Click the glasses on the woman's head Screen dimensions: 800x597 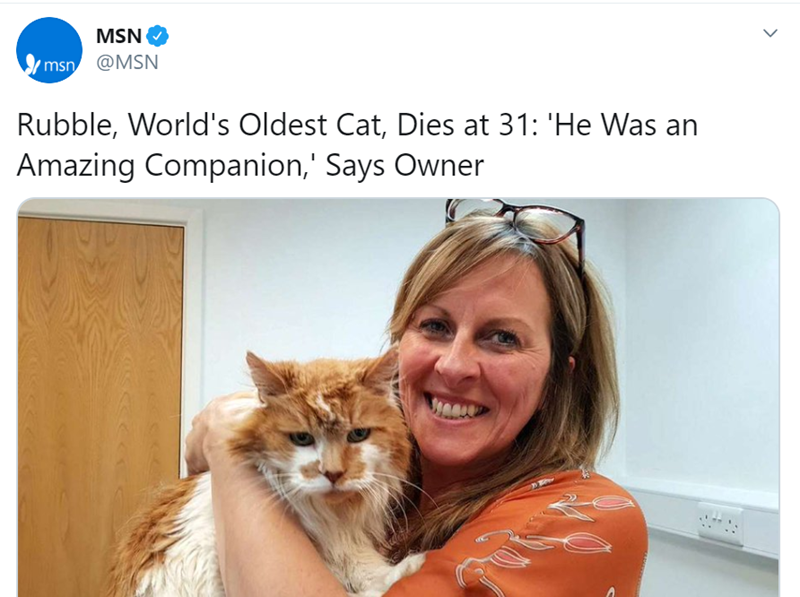point(520,217)
